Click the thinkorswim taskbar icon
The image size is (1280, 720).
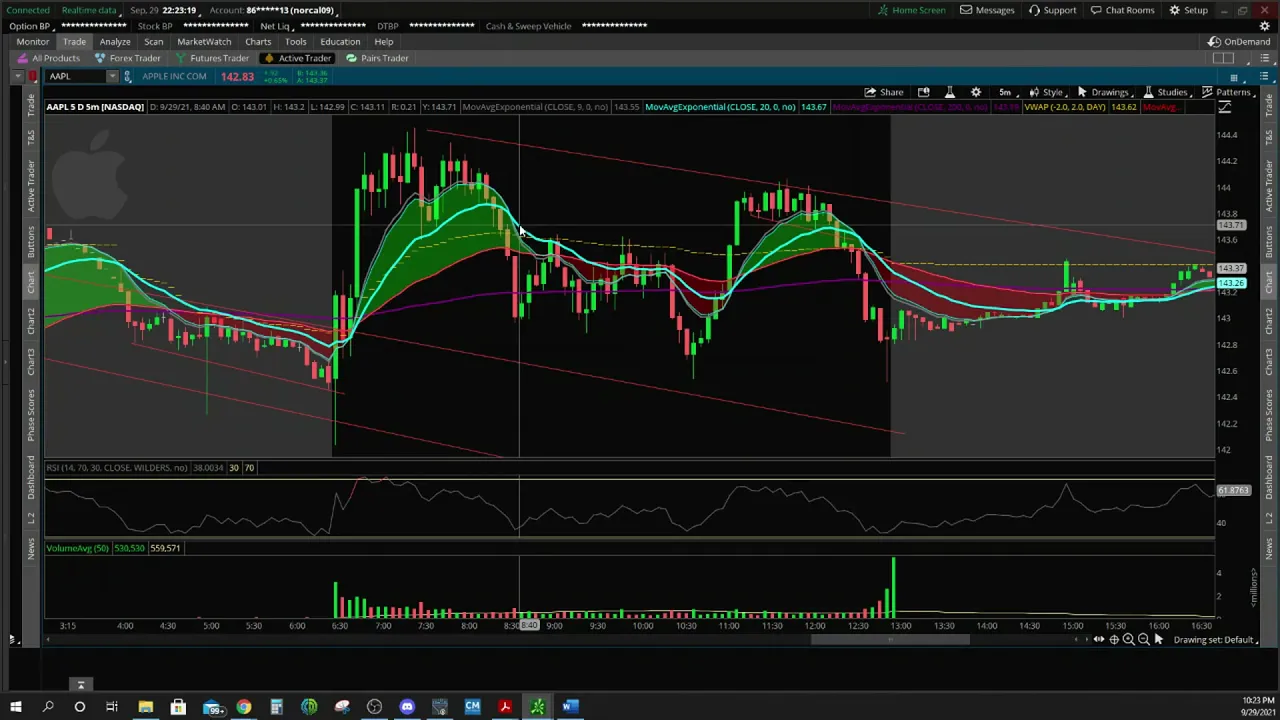tap(537, 707)
